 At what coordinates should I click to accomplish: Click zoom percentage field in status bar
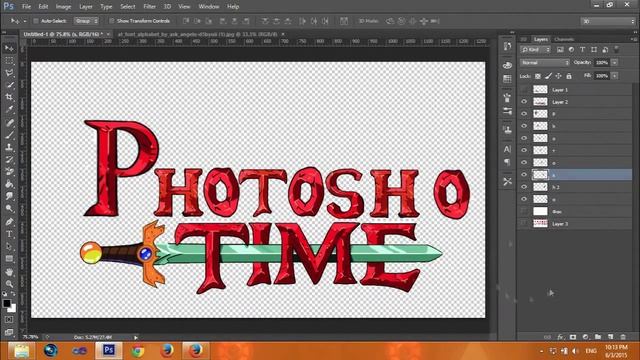pos(31,337)
